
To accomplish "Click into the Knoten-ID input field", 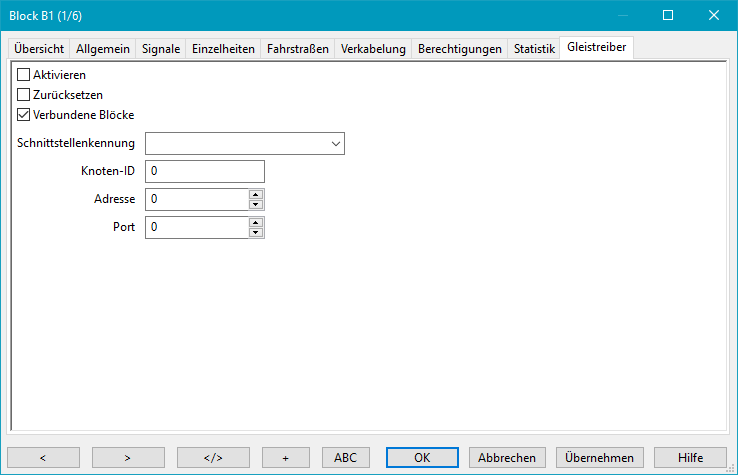I will pyautogui.click(x=204, y=172).
